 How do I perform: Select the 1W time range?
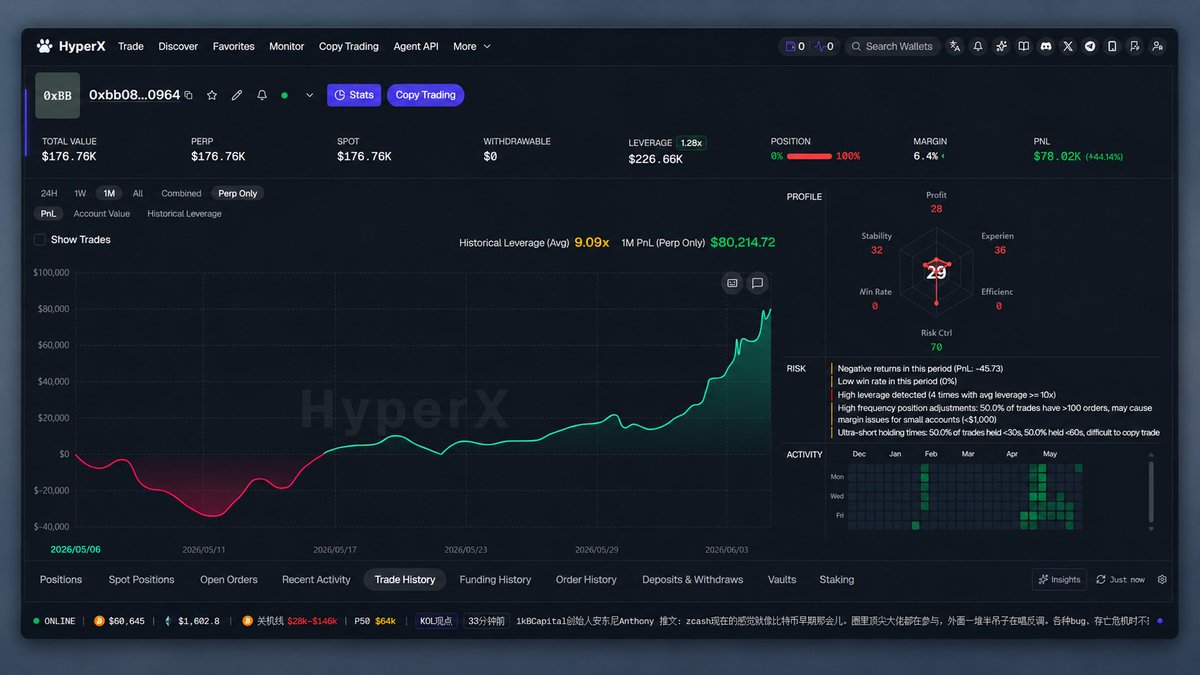[80, 193]
